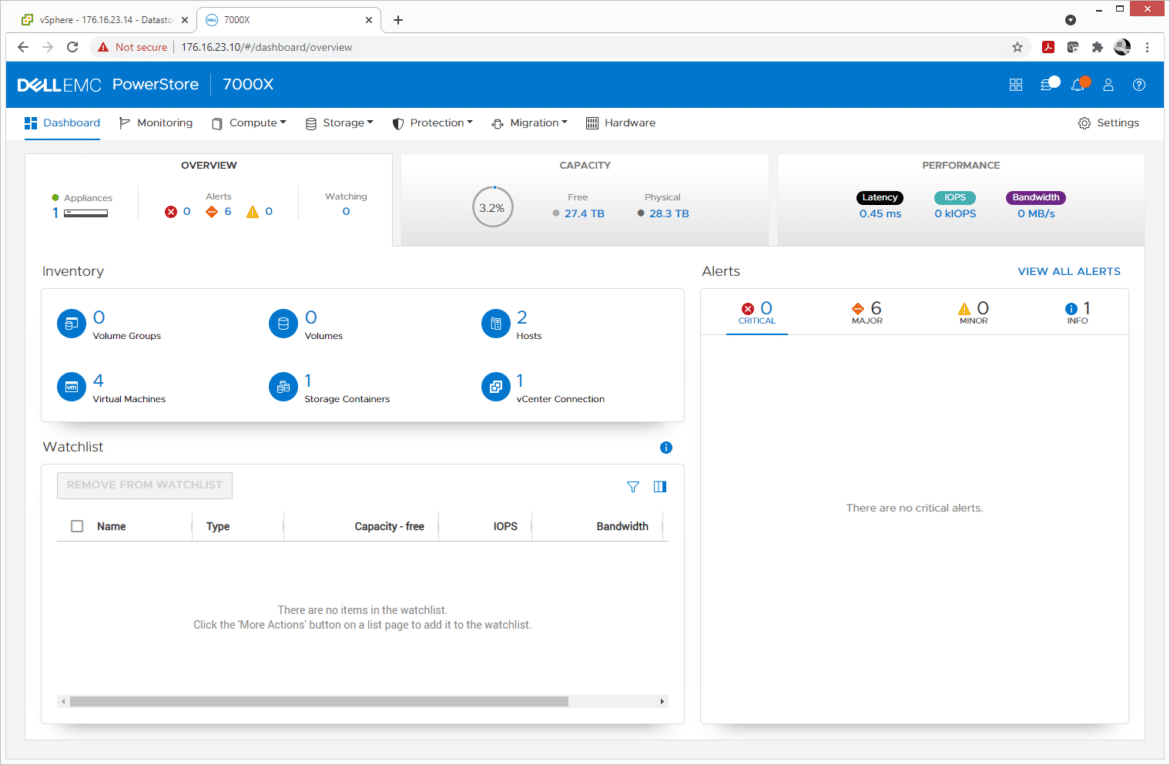Open the 4 Virtual Machines count link
Screen dimensions: 1170x765
point(98,381)
